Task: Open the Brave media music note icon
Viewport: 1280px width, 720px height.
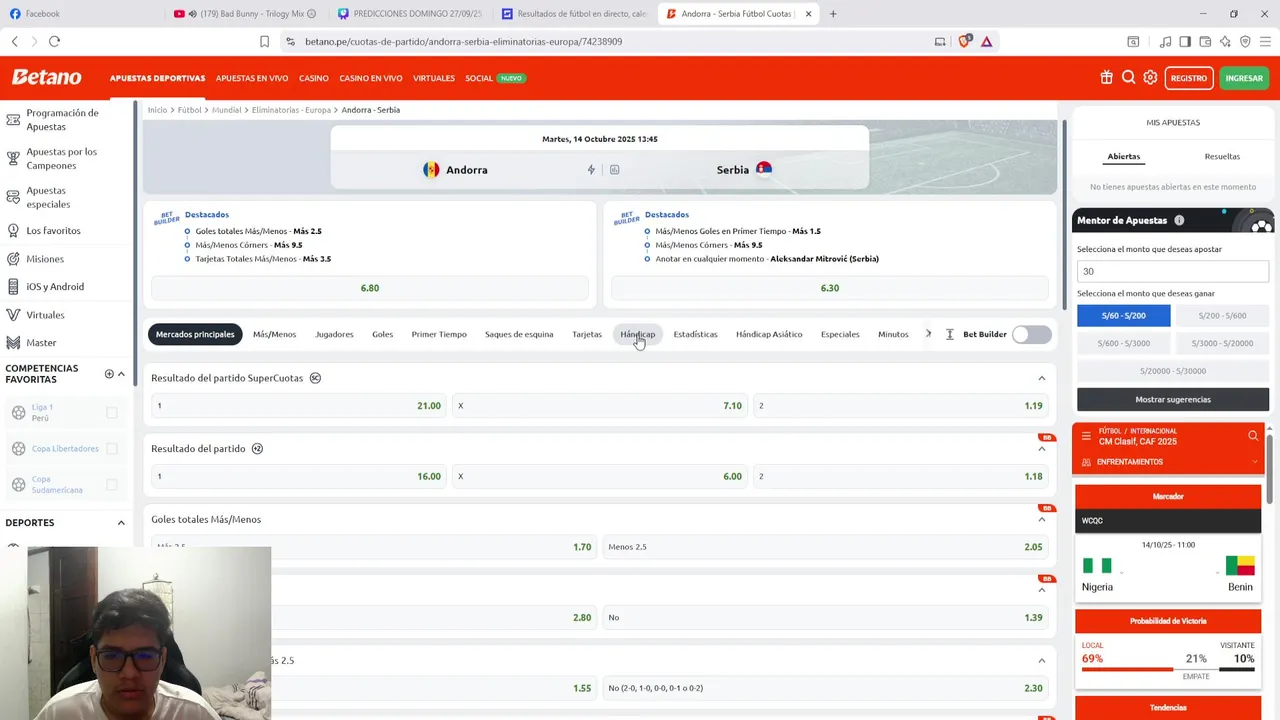Action: [x=1165, y=41]
